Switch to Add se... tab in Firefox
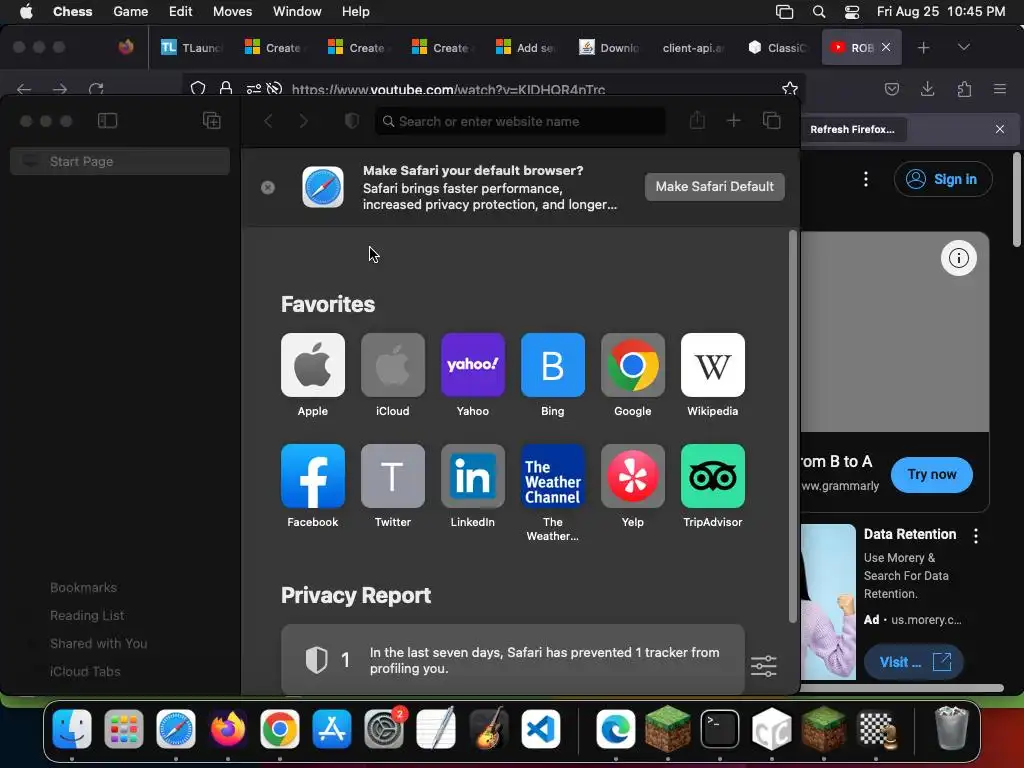Screen dimensions: 1024x768 pyautogui.click(x=526, y=48)
